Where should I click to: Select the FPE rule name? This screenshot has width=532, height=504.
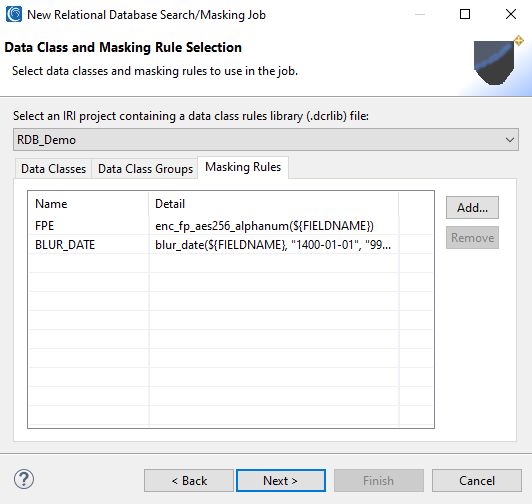pyautogui.click(x=44, y=226)
